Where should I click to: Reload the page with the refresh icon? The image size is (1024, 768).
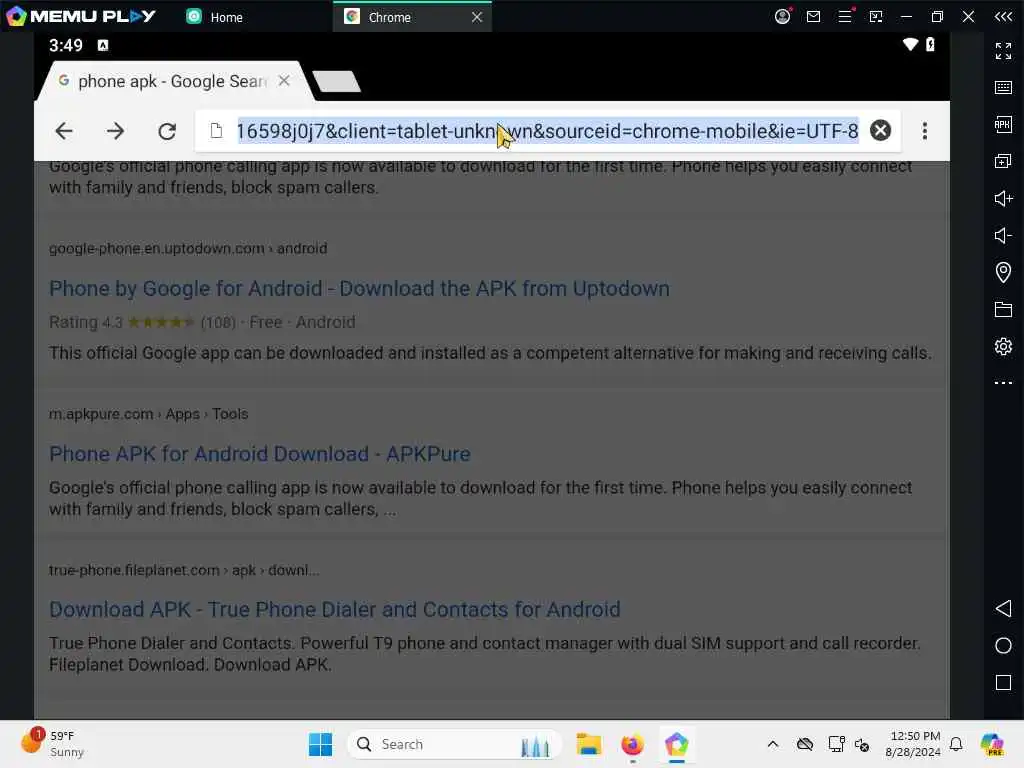click(167, 131)
